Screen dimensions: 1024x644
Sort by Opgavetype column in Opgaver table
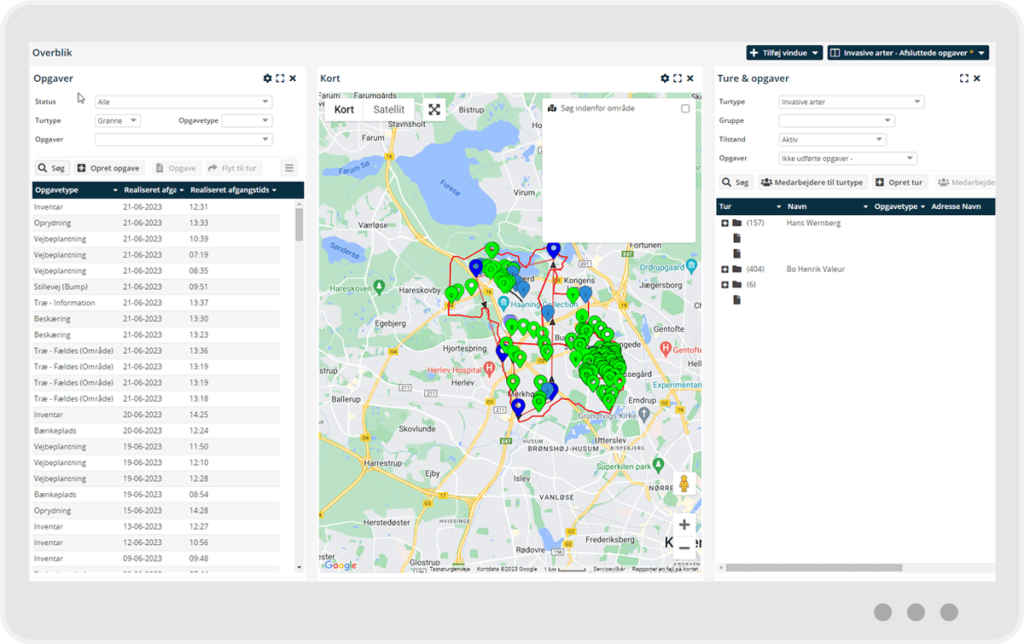(x=76, y=190)
